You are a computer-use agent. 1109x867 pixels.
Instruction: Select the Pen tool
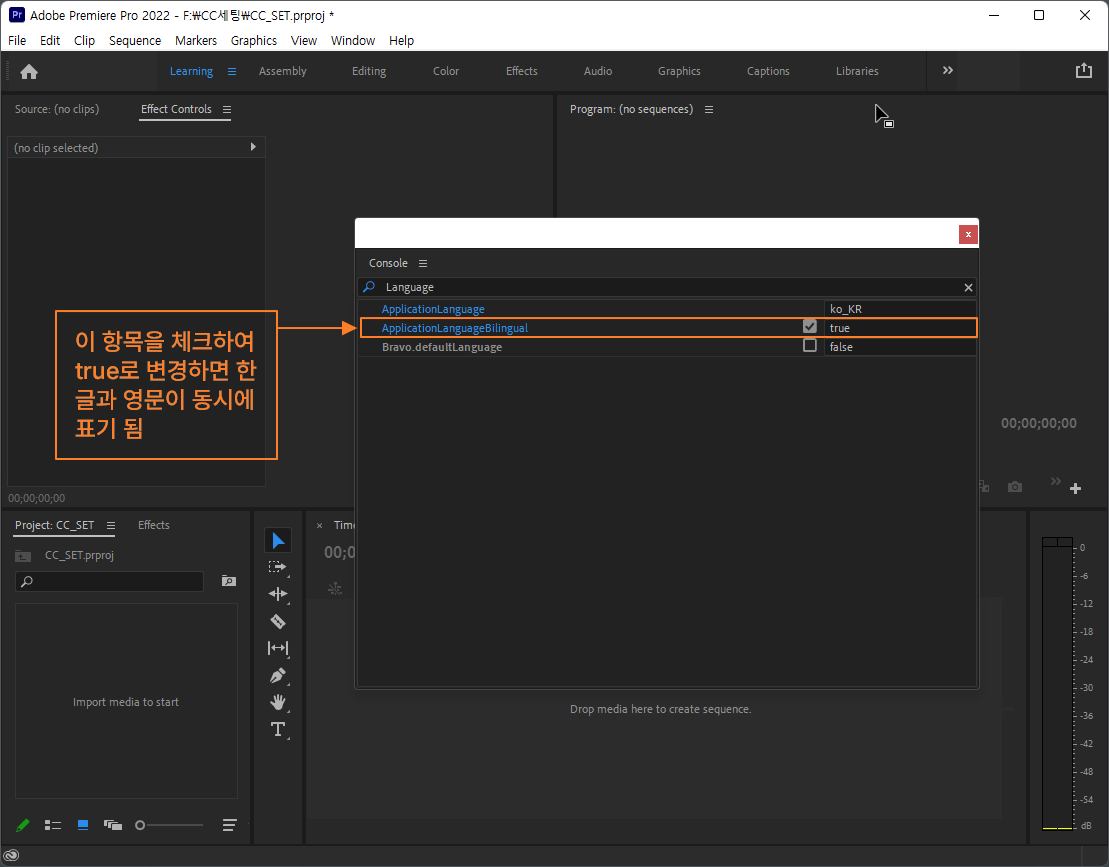(x=278, y=675)
